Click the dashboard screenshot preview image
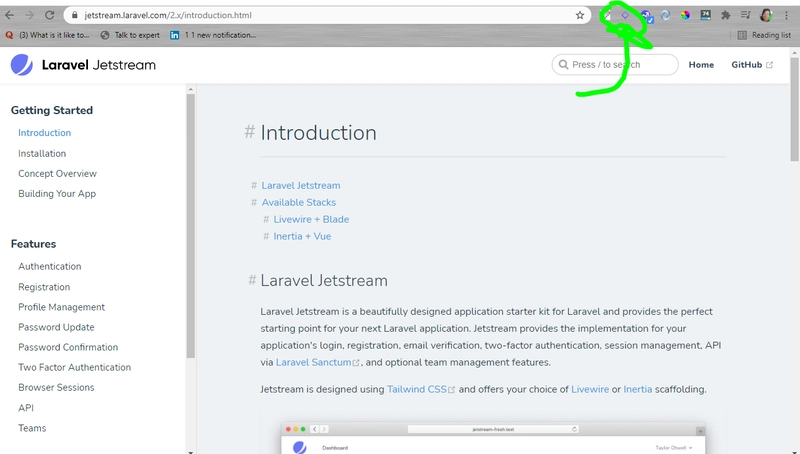 tap(493, 437)
